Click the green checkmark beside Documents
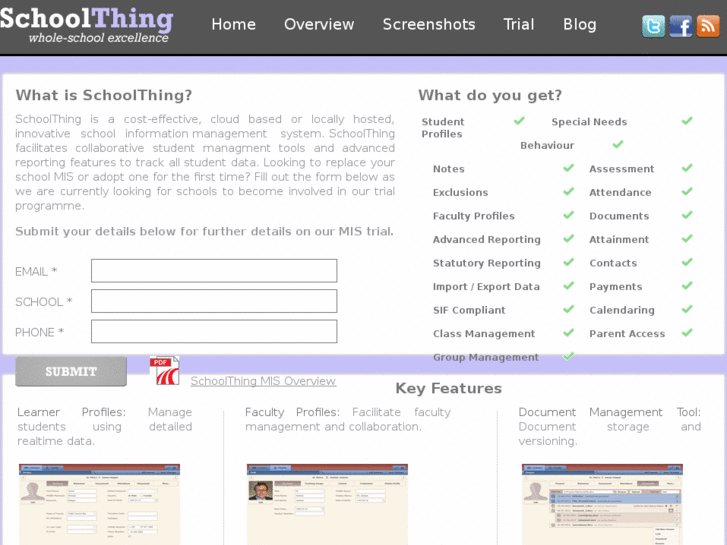This screenshot has width=727, height=545. (687, 215)
